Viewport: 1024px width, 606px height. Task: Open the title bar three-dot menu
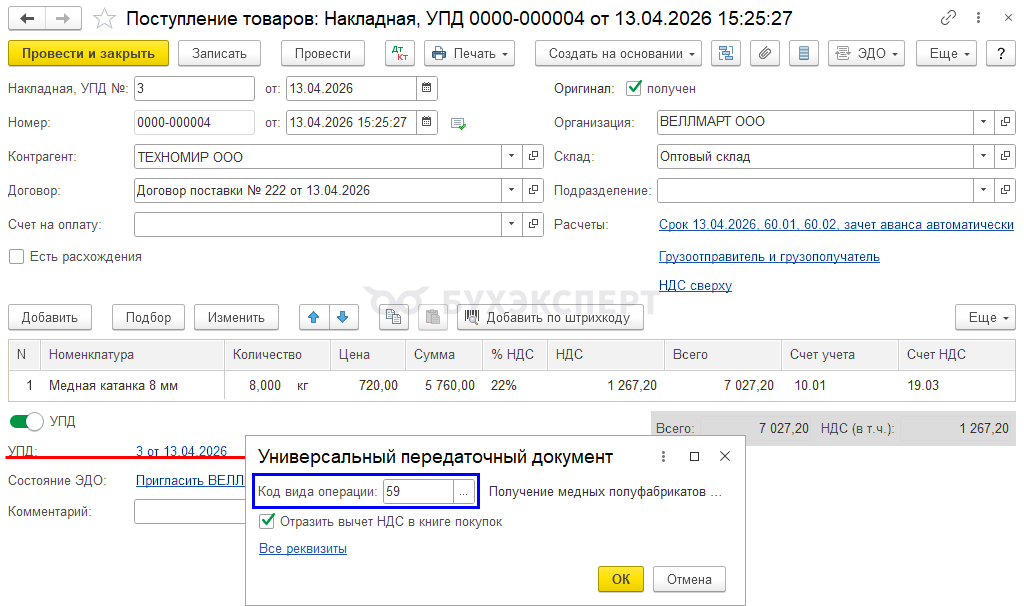click(978, 18)
